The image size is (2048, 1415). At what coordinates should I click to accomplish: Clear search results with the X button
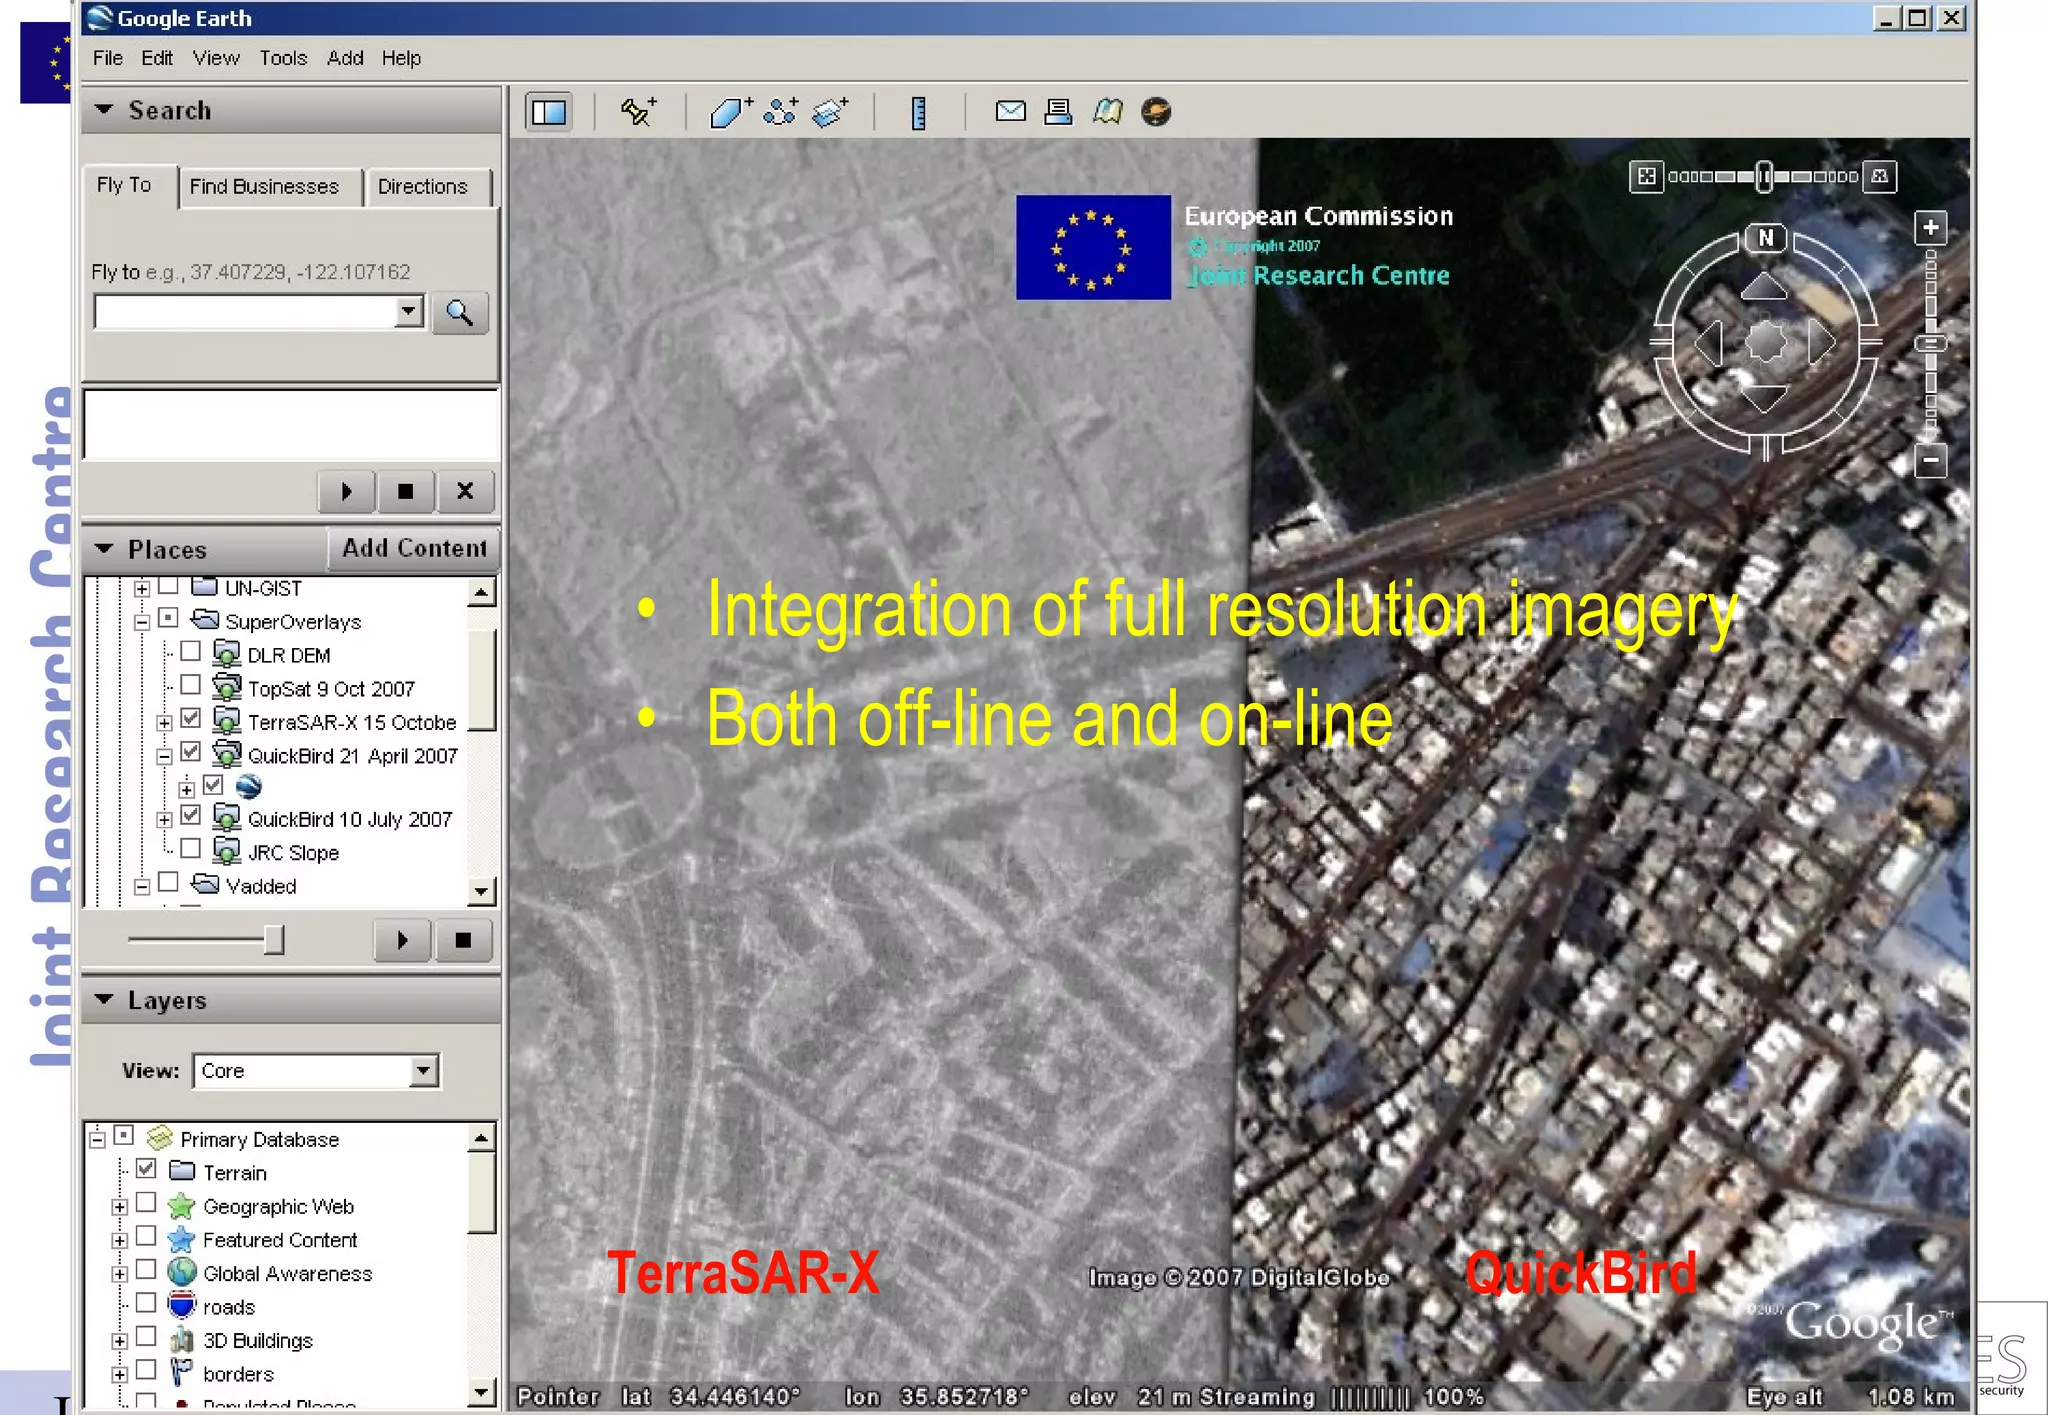point(464,491)
